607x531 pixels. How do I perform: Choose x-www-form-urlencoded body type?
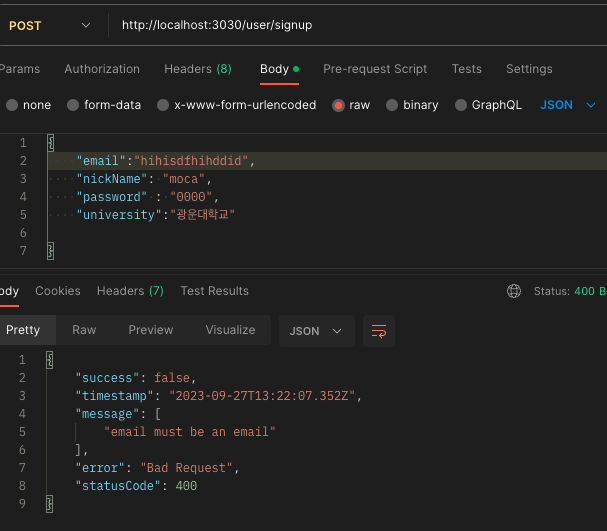click(x=237, y=105)
